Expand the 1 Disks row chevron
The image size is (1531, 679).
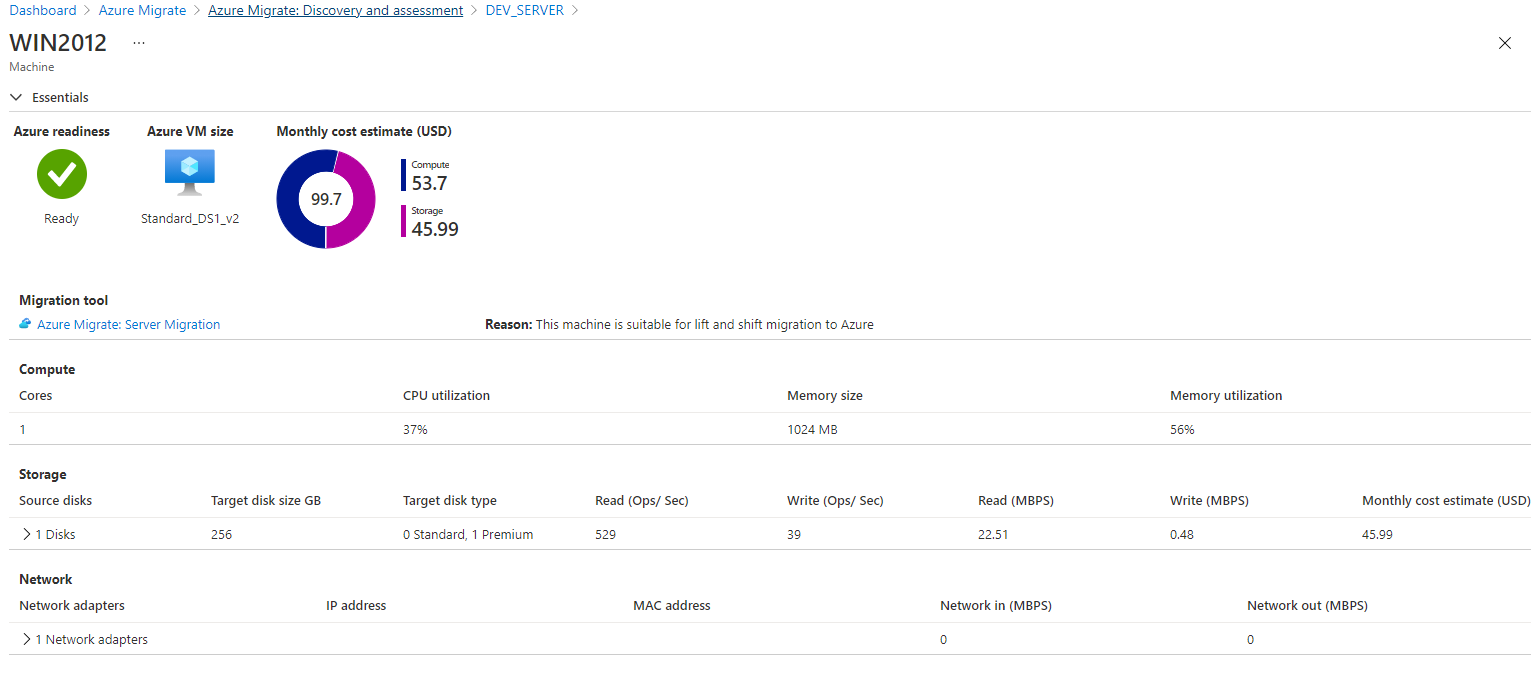coord(26,534)
